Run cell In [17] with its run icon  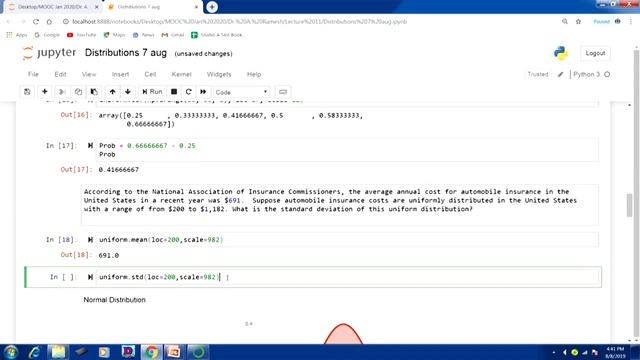tap(90, 145)
